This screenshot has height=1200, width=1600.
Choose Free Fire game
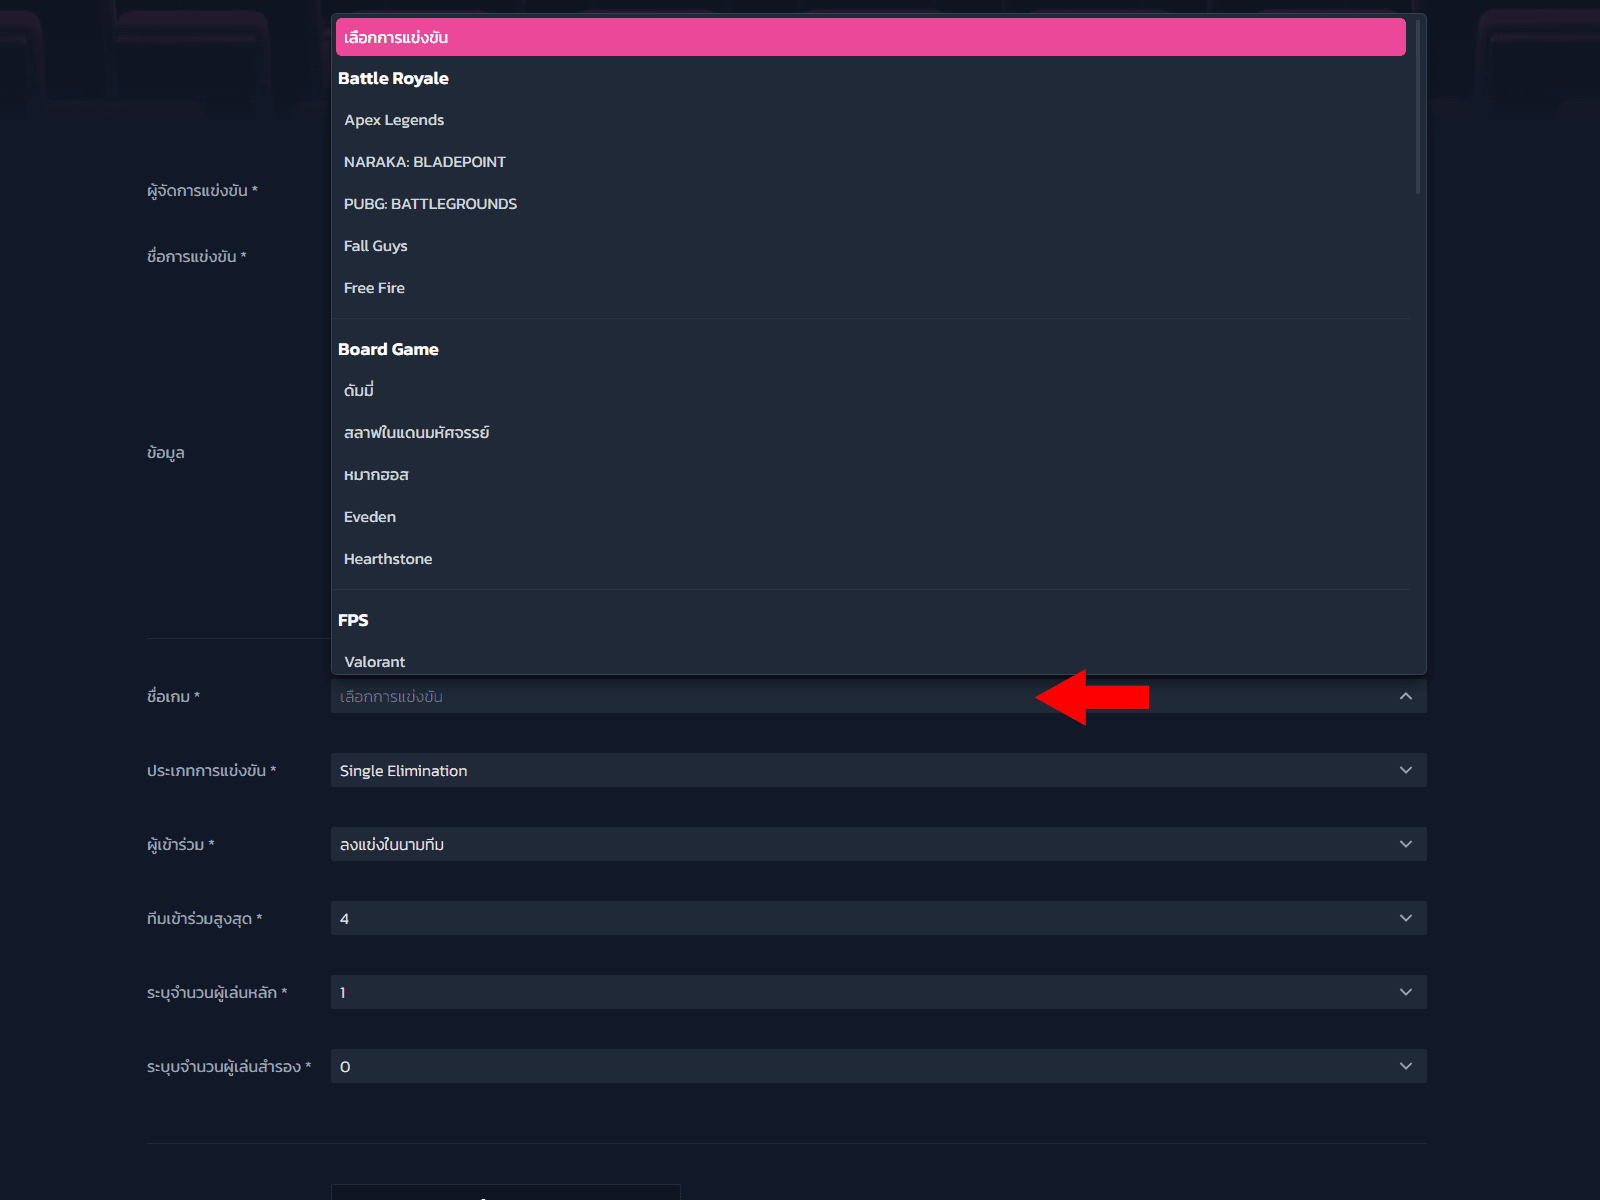[x=870, y=288]
